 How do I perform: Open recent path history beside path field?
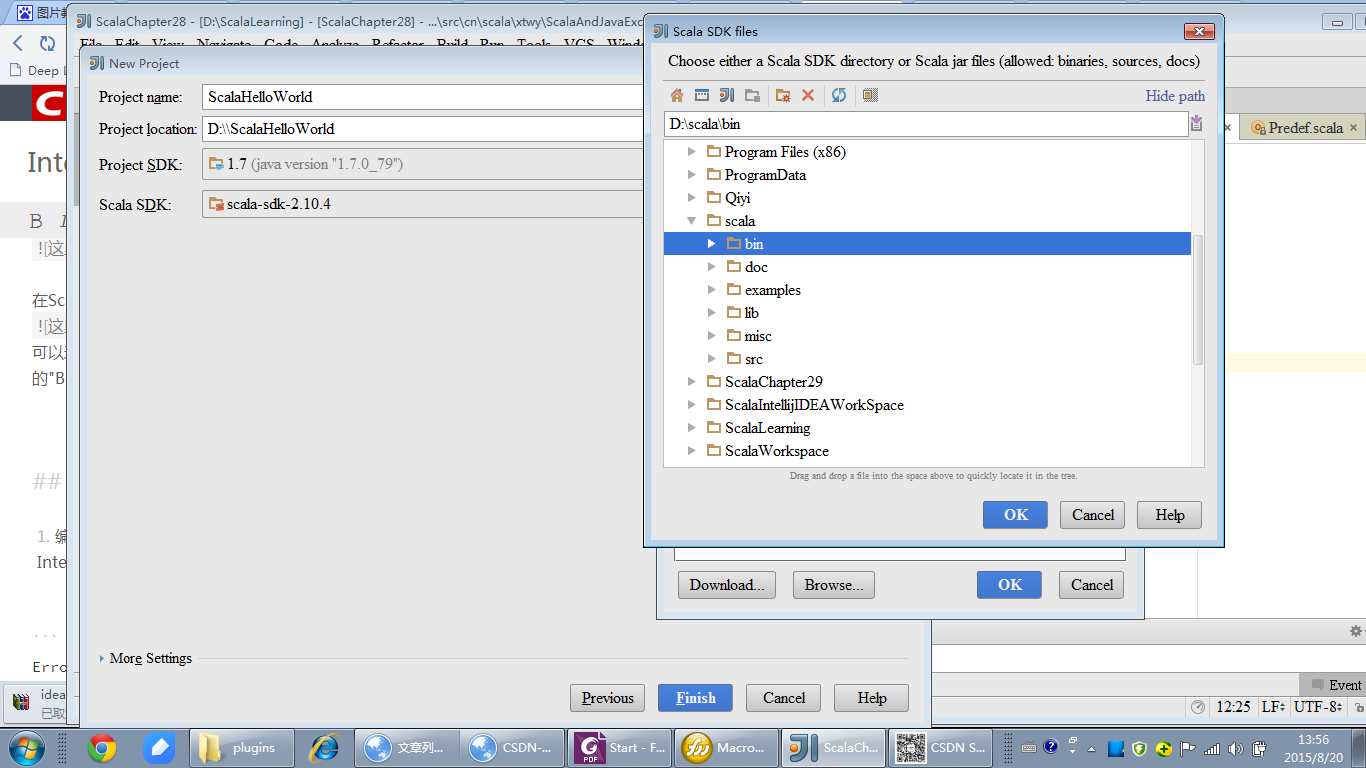(x=1196, y=124)
